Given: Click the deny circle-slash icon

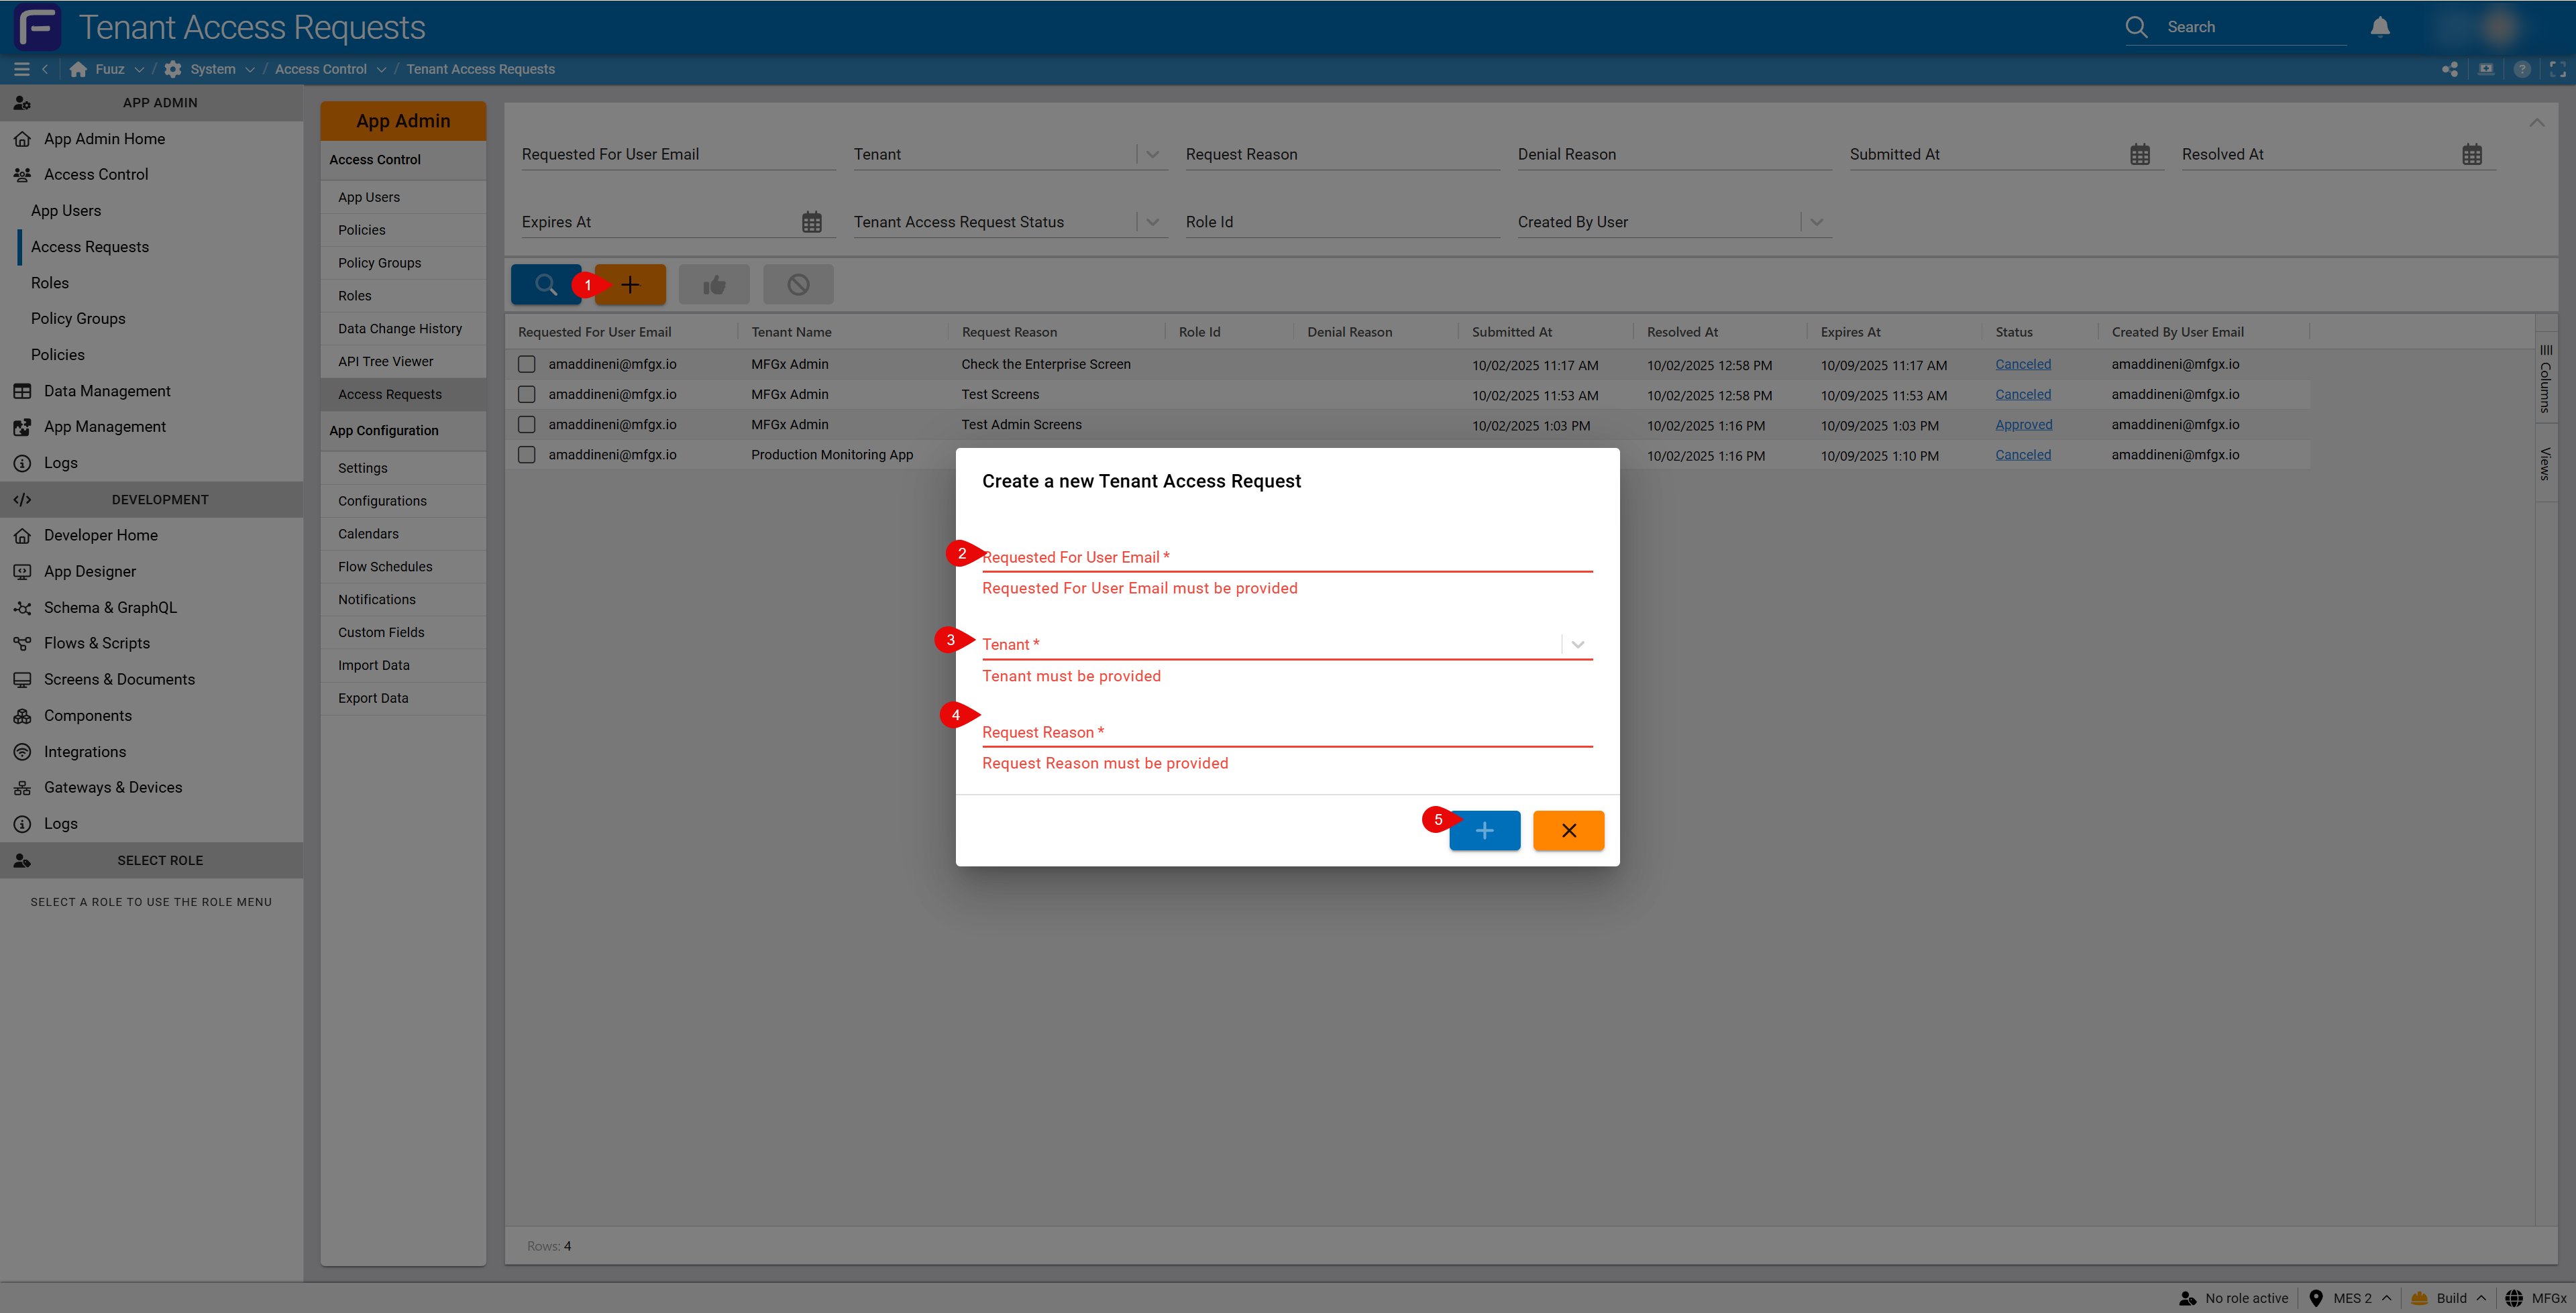Looking at the screenshot, I should pyautogui.click(x=798, y=285).
